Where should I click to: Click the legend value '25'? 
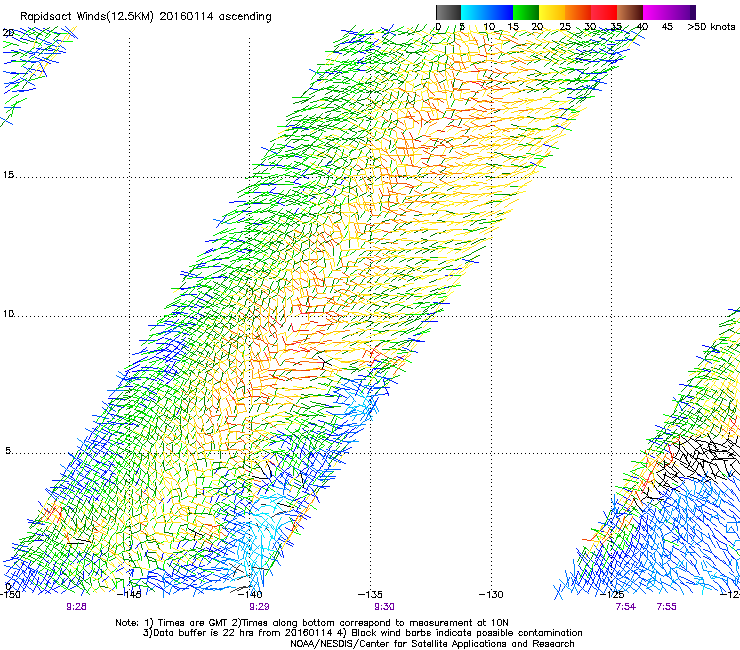(x=565, y=27)
